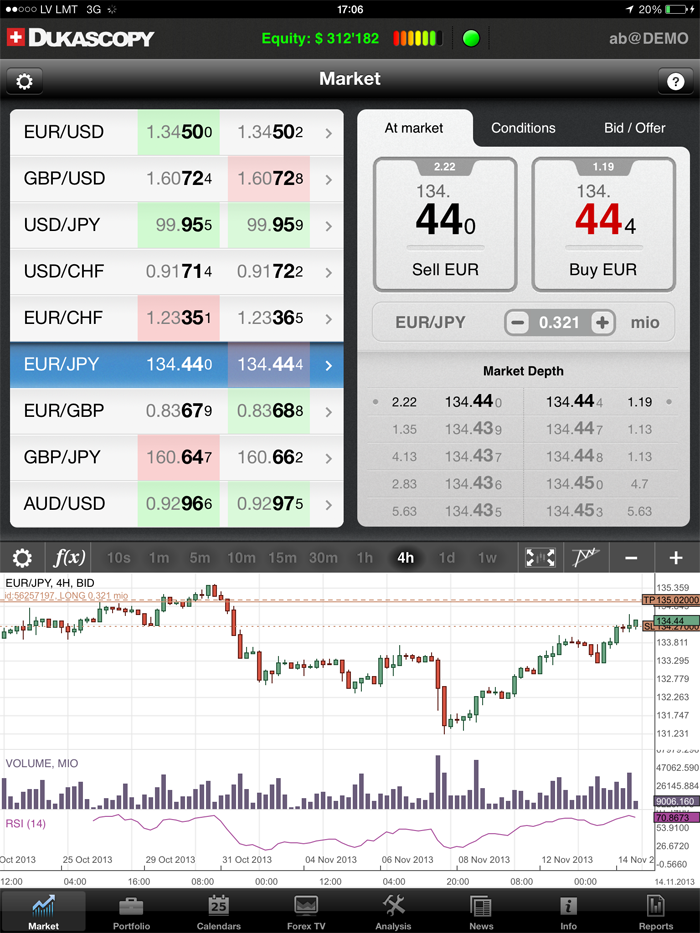Expand GBP/USD row chevron
700x933 pixels.
click(328, 179)
